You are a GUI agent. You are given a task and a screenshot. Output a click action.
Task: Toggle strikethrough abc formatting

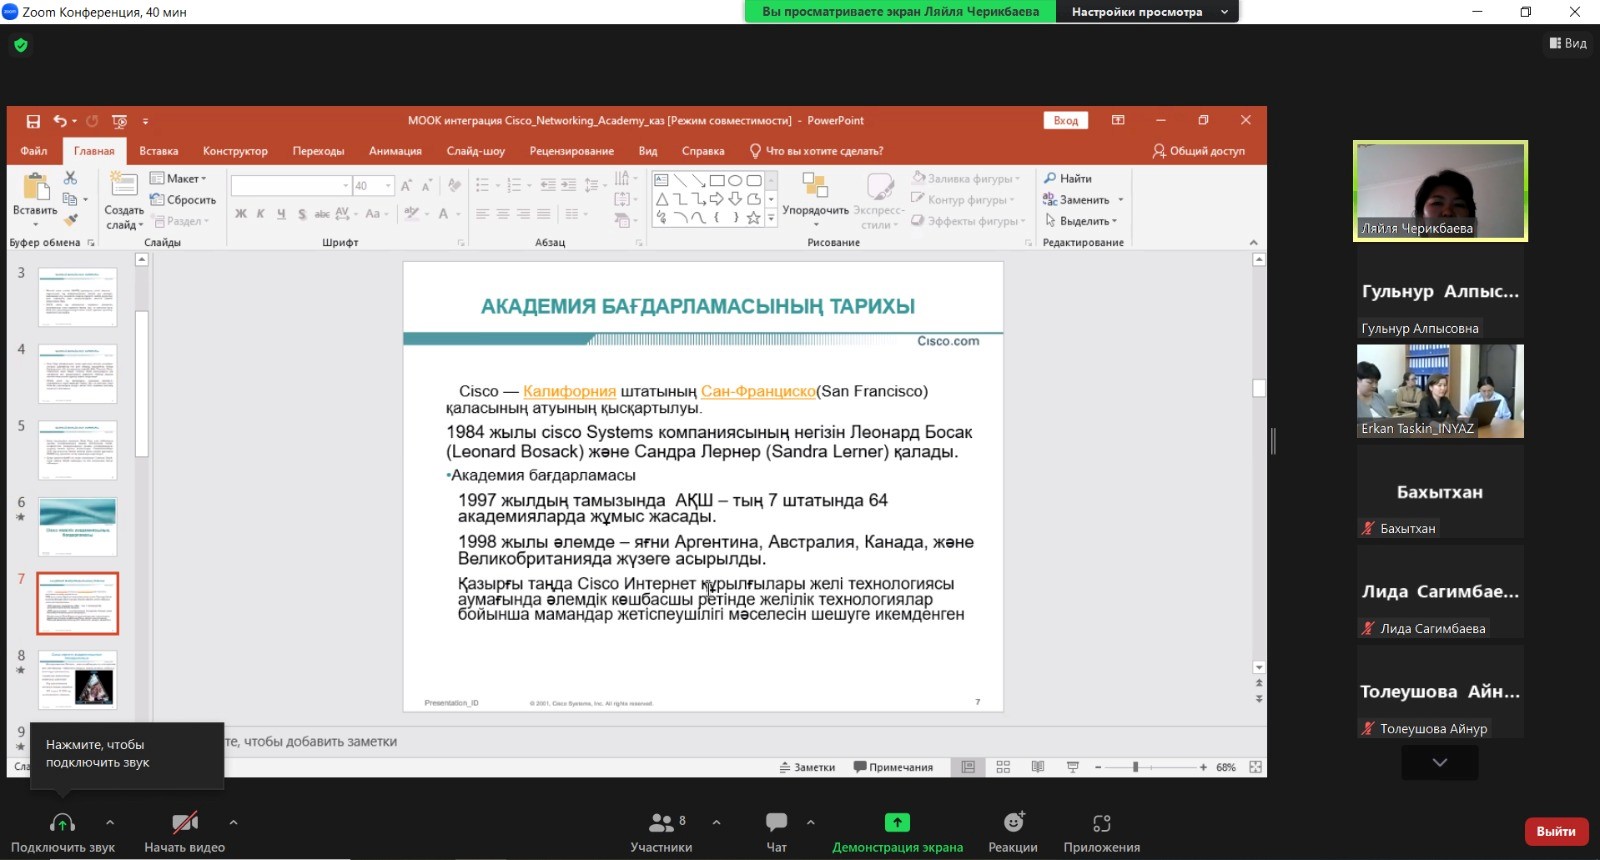point(322,213)
